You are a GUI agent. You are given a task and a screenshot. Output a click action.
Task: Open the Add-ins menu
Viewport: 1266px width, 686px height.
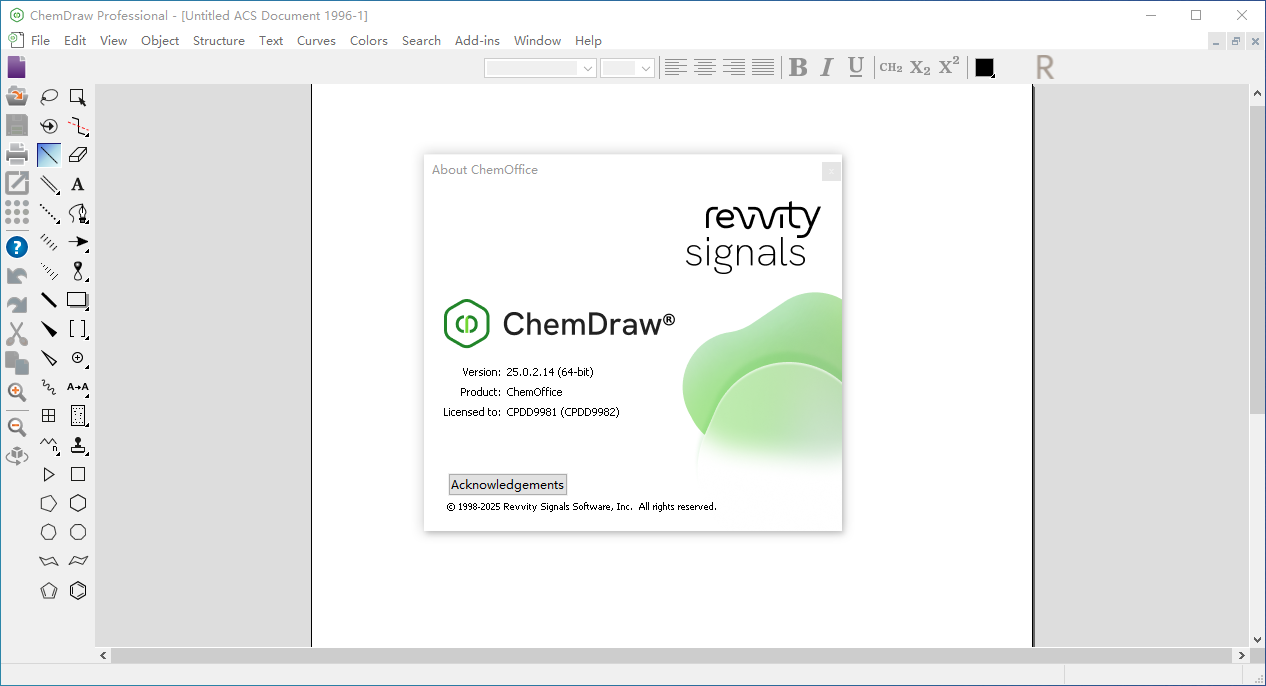477,41
